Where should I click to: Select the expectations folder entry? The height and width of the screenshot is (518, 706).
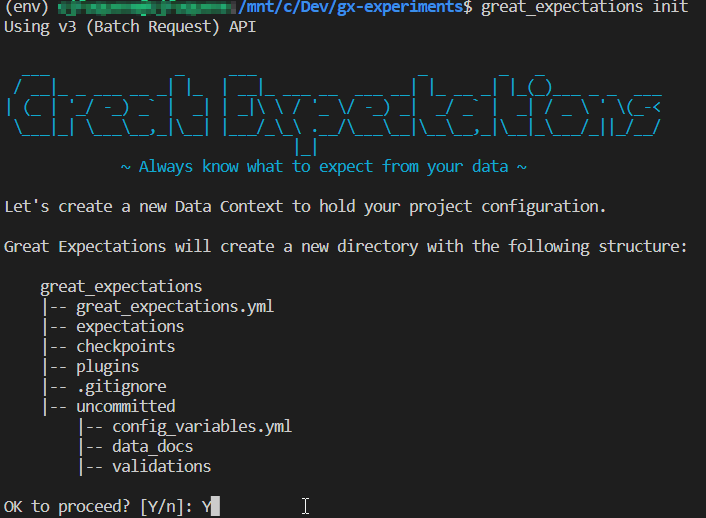click(x=130, y=326)
